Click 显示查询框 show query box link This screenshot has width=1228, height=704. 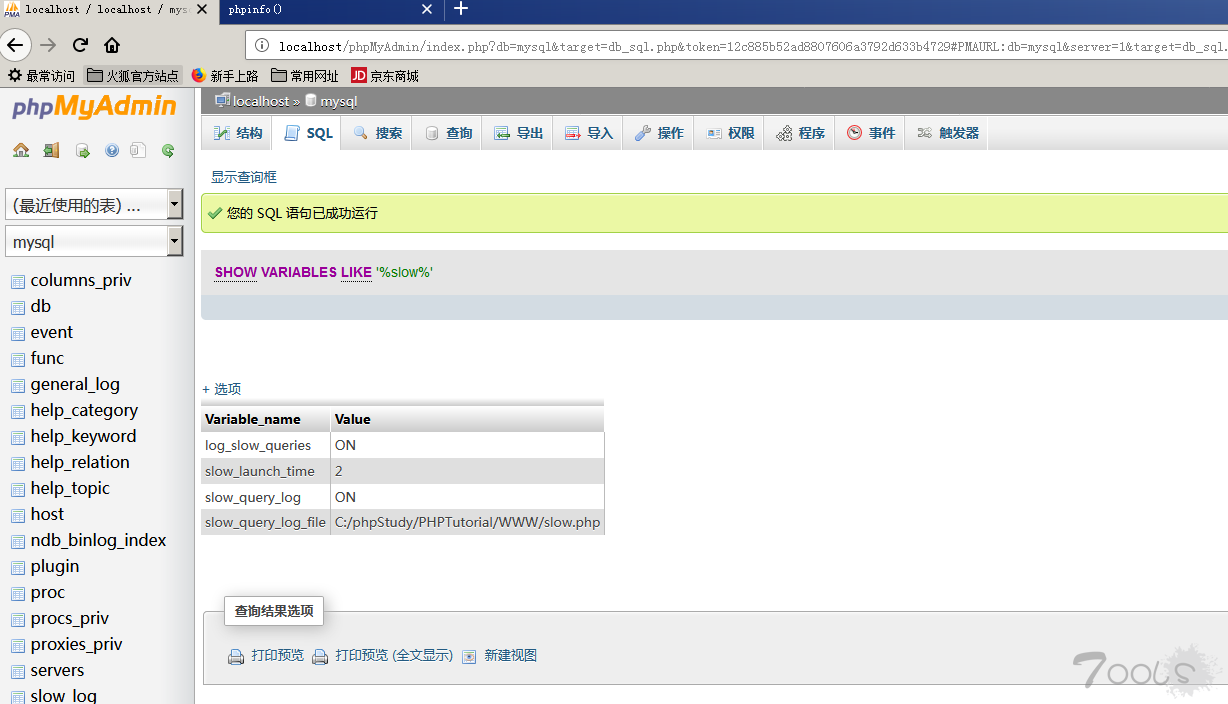point(244,177)
